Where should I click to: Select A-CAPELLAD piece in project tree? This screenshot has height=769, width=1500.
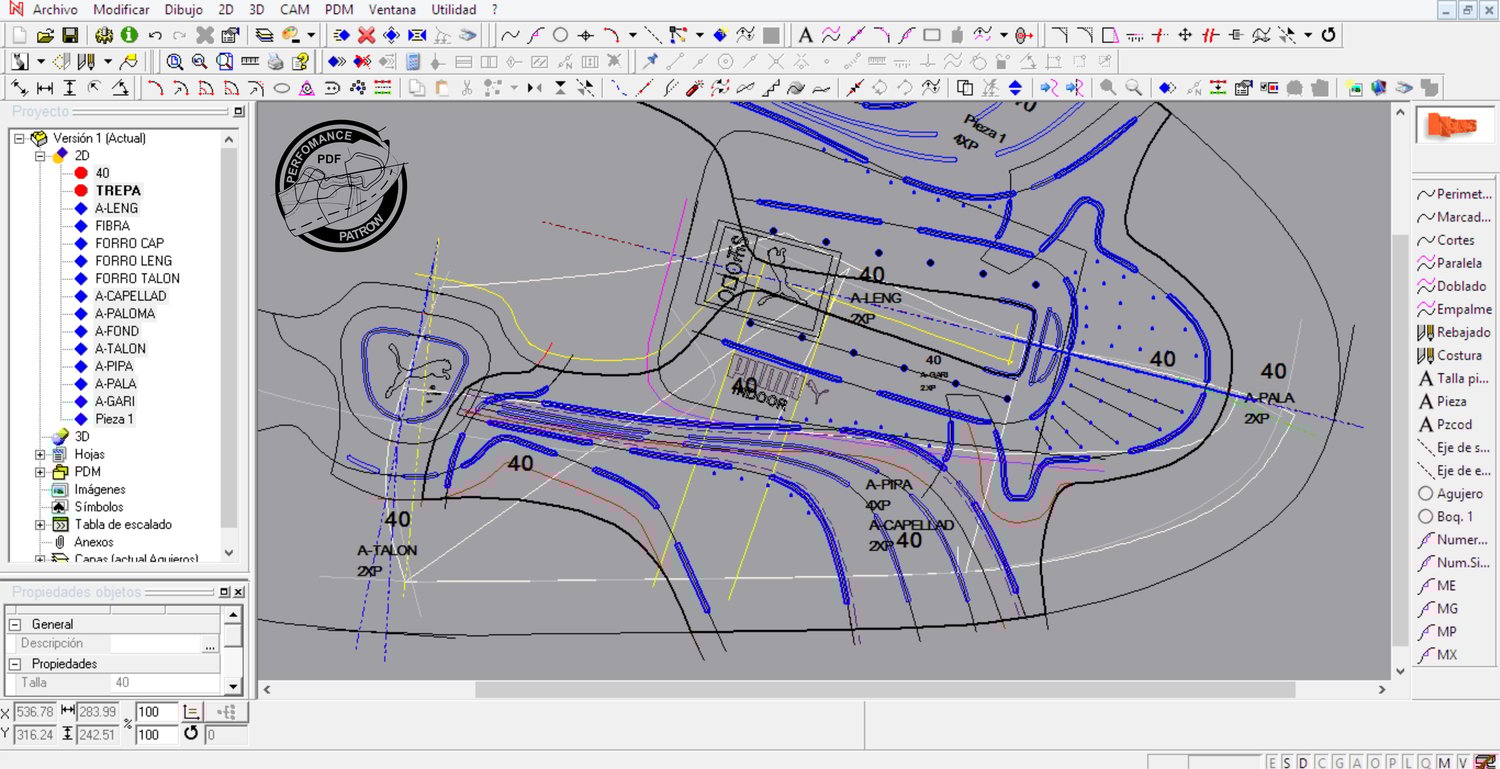(x=131, y=296)
